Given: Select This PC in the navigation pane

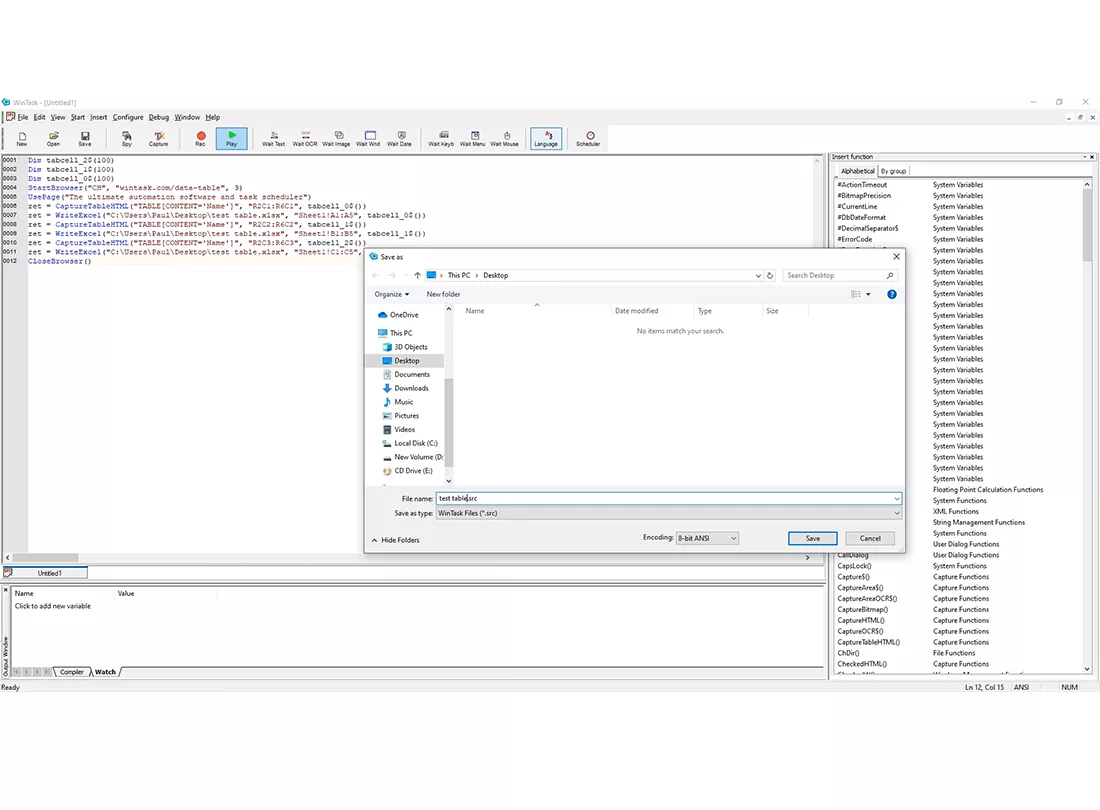Looking at the screenshot, I should (x=396, y=333).
